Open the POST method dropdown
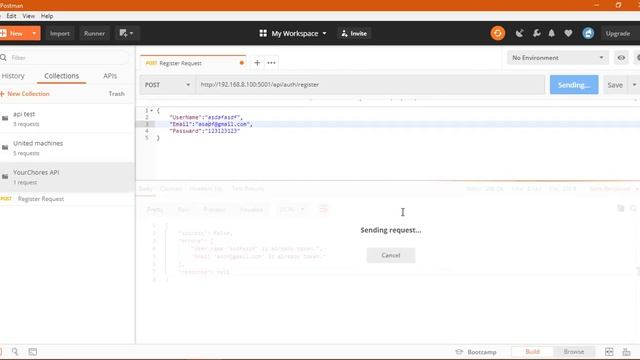 [168, 85]
